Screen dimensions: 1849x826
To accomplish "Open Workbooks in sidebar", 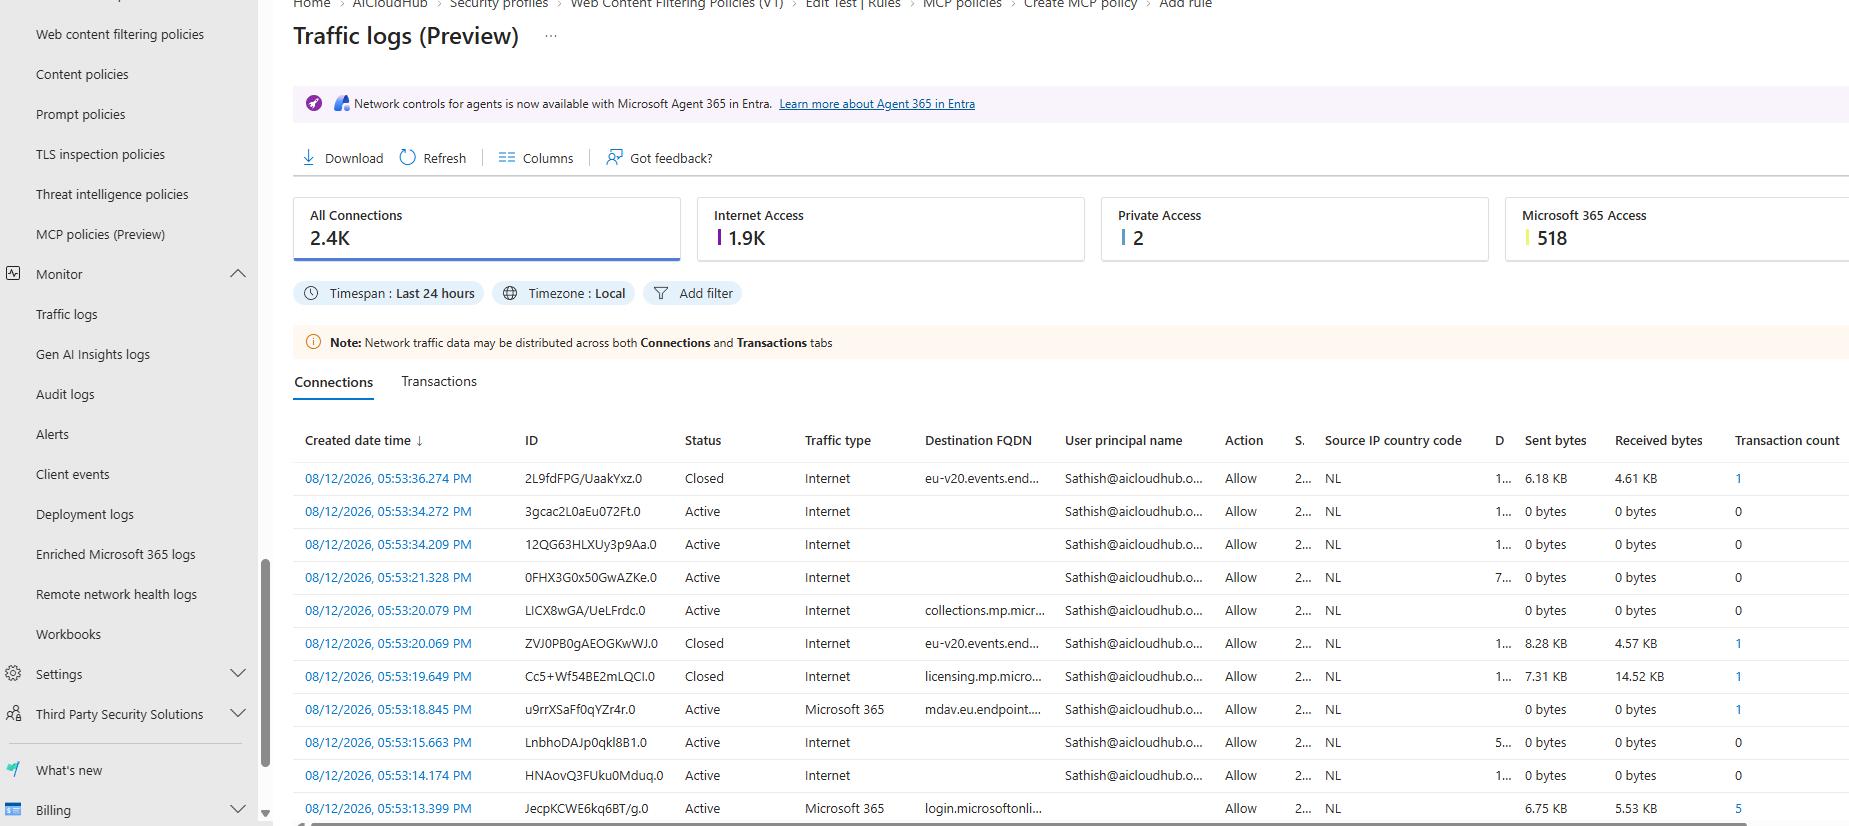I will pyautogui.click(x=68, y=634).
